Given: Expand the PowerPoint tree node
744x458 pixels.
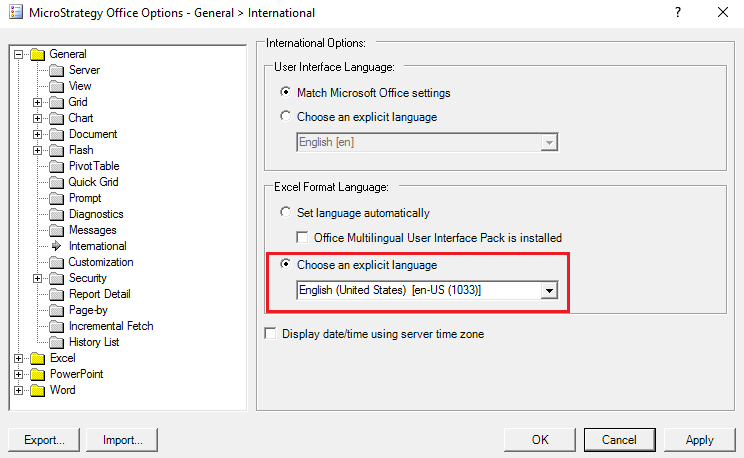Looking at the screenshot, I should pyautogui.click(x=19, y=374).
